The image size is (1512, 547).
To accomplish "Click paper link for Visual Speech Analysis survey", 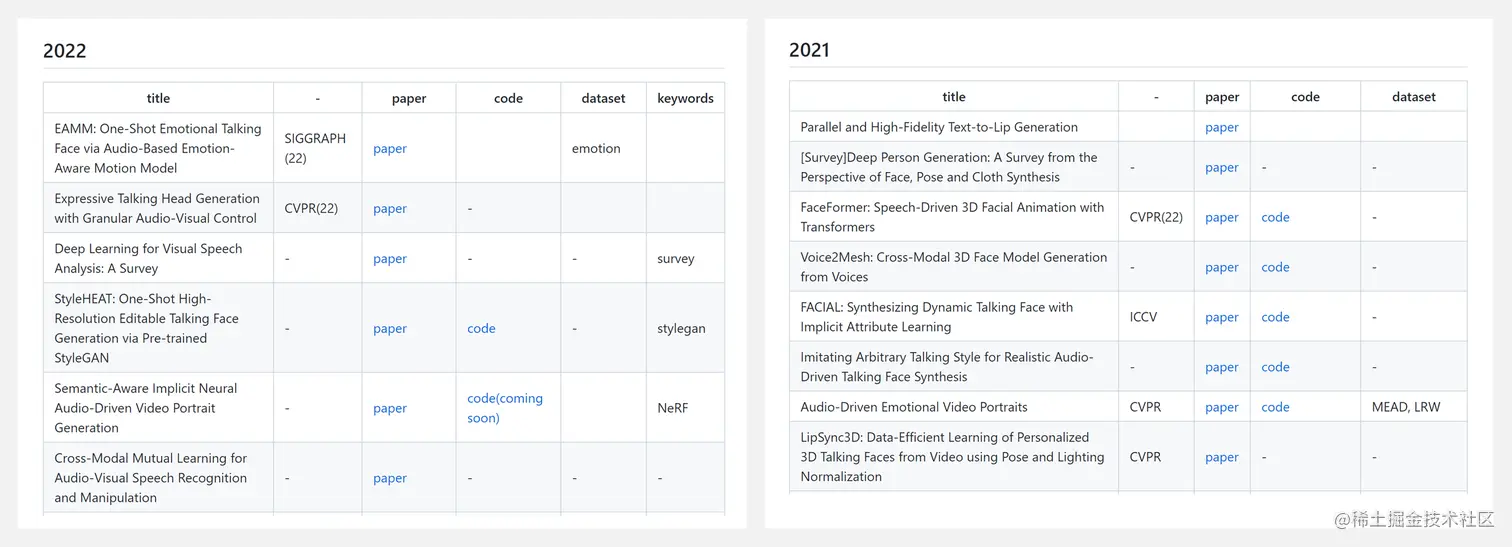I will click(x=390, y=258).
